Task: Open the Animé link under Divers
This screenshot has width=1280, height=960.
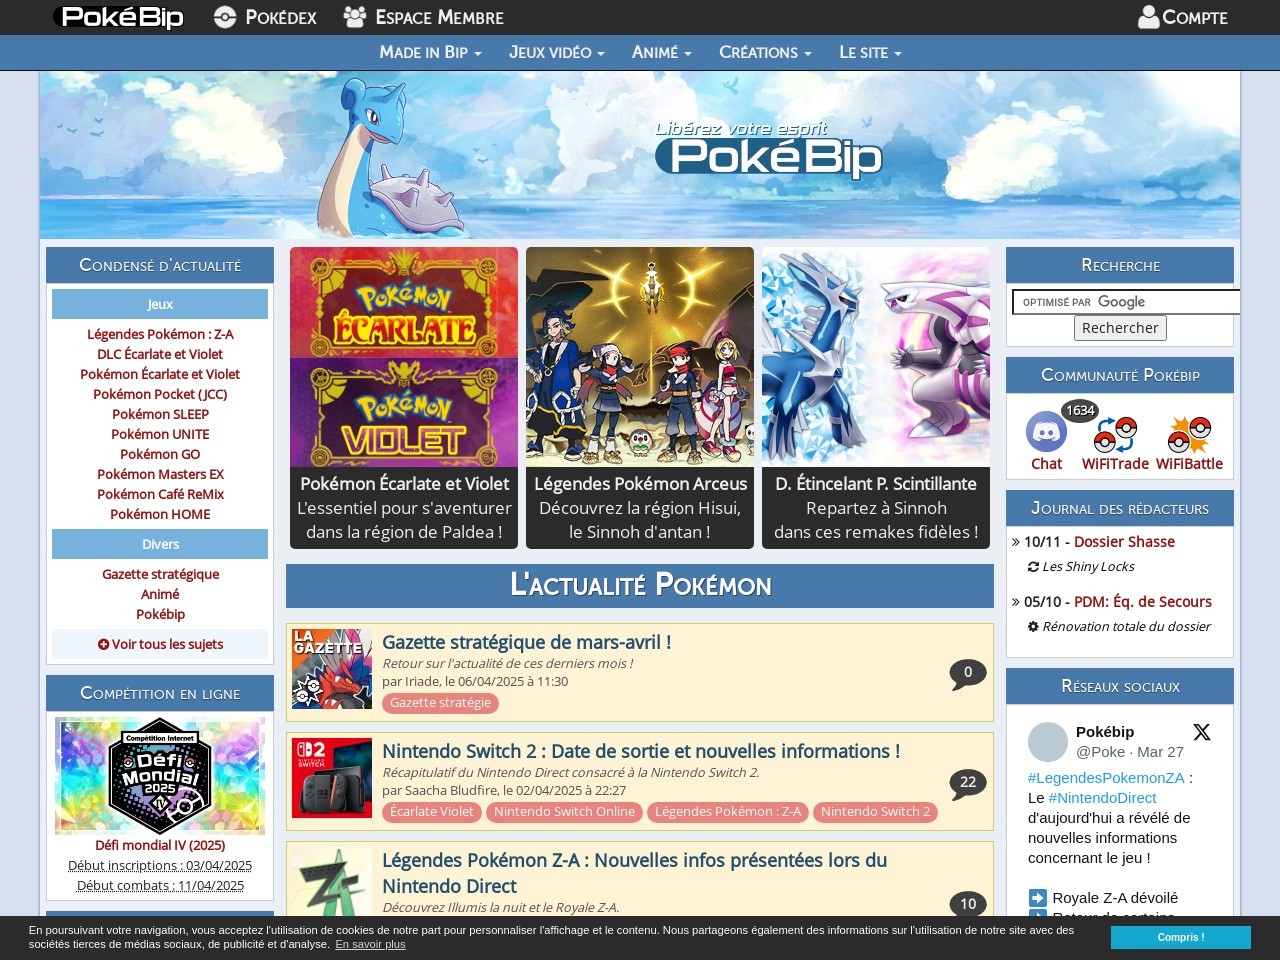Action: 160,594
